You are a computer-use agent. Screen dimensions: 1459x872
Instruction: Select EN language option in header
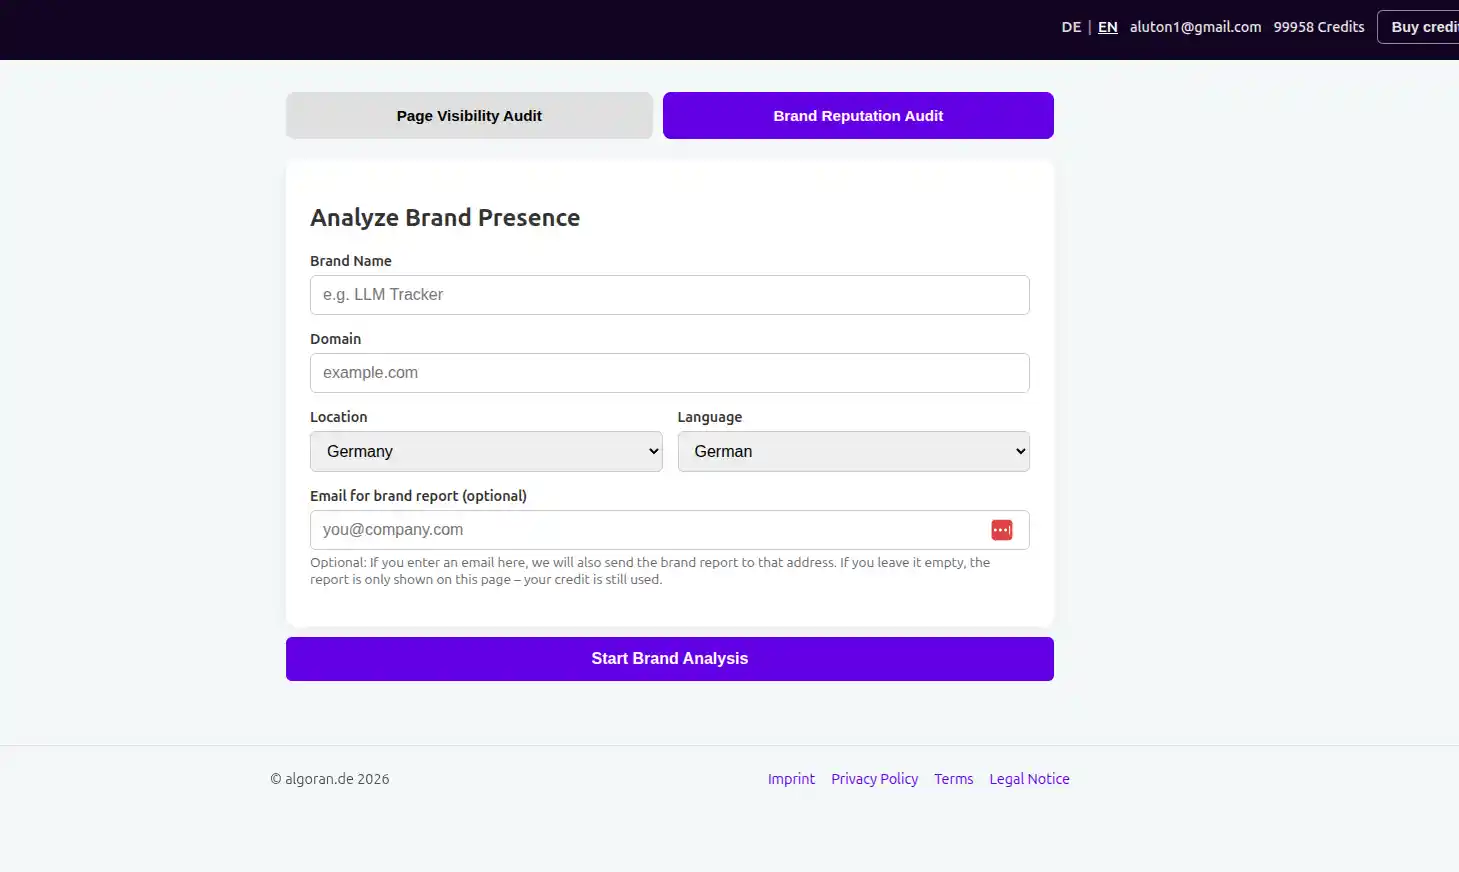pyautogui.click(x=1107, y=27)
